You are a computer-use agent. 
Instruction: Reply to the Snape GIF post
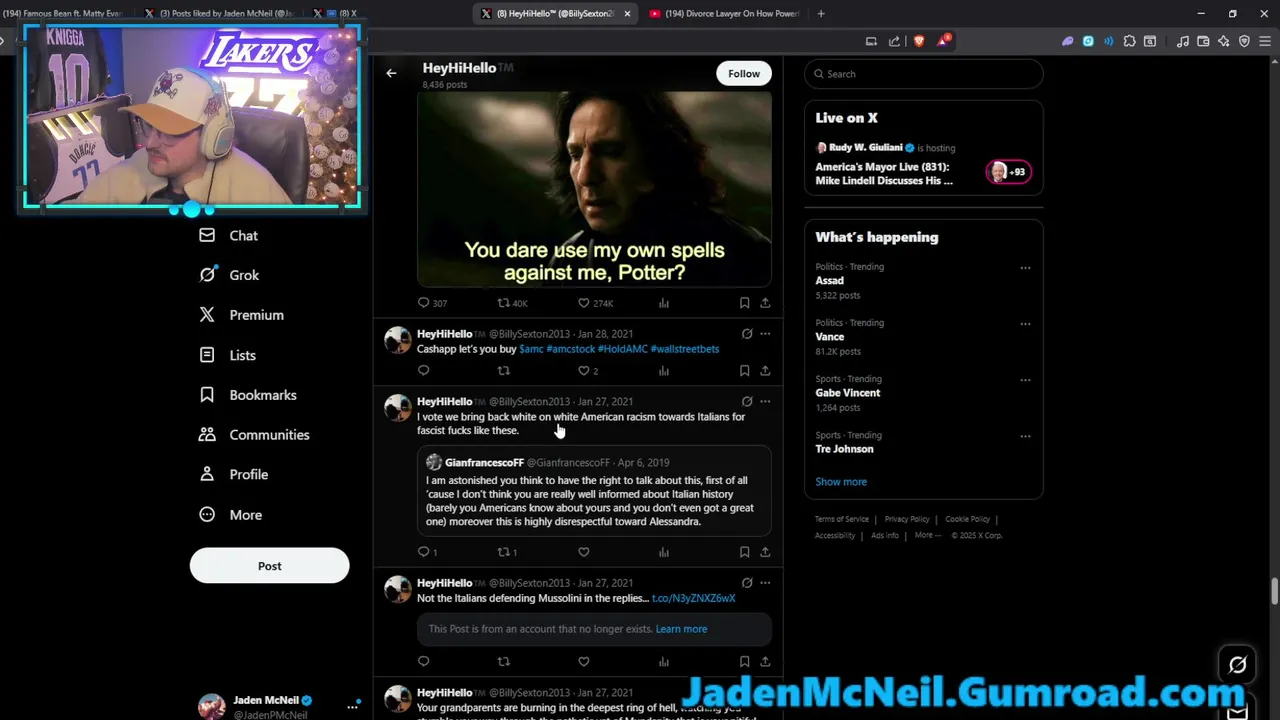click(x=424, y=303)
